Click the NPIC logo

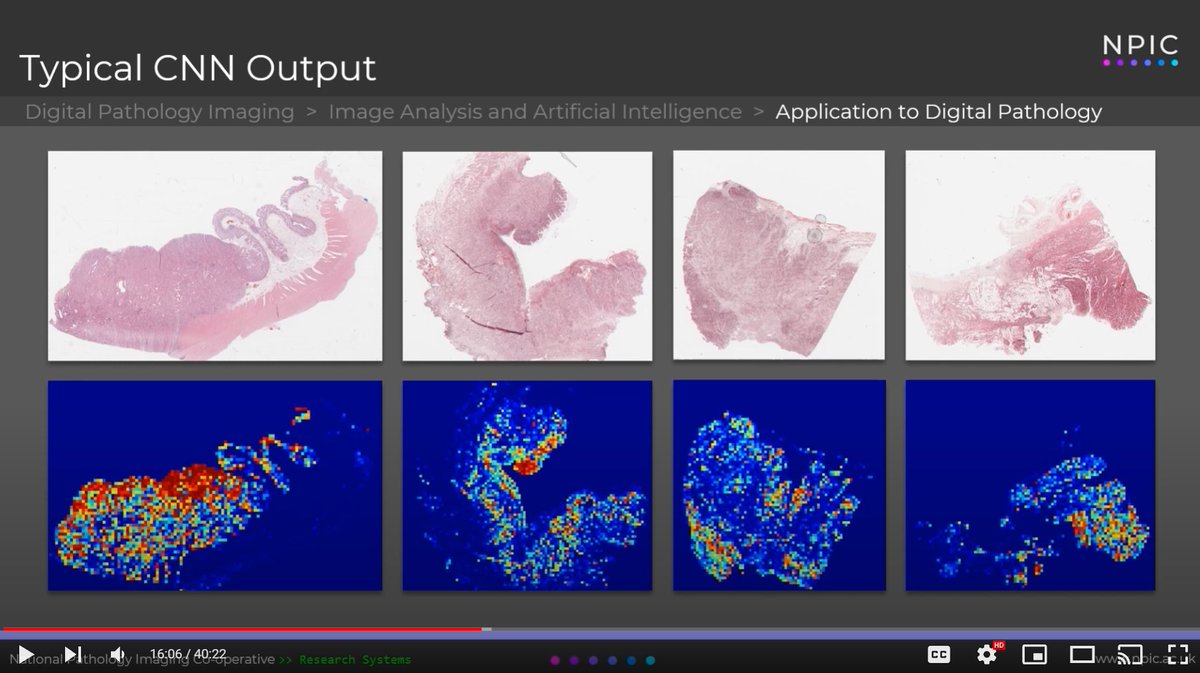1140,50
